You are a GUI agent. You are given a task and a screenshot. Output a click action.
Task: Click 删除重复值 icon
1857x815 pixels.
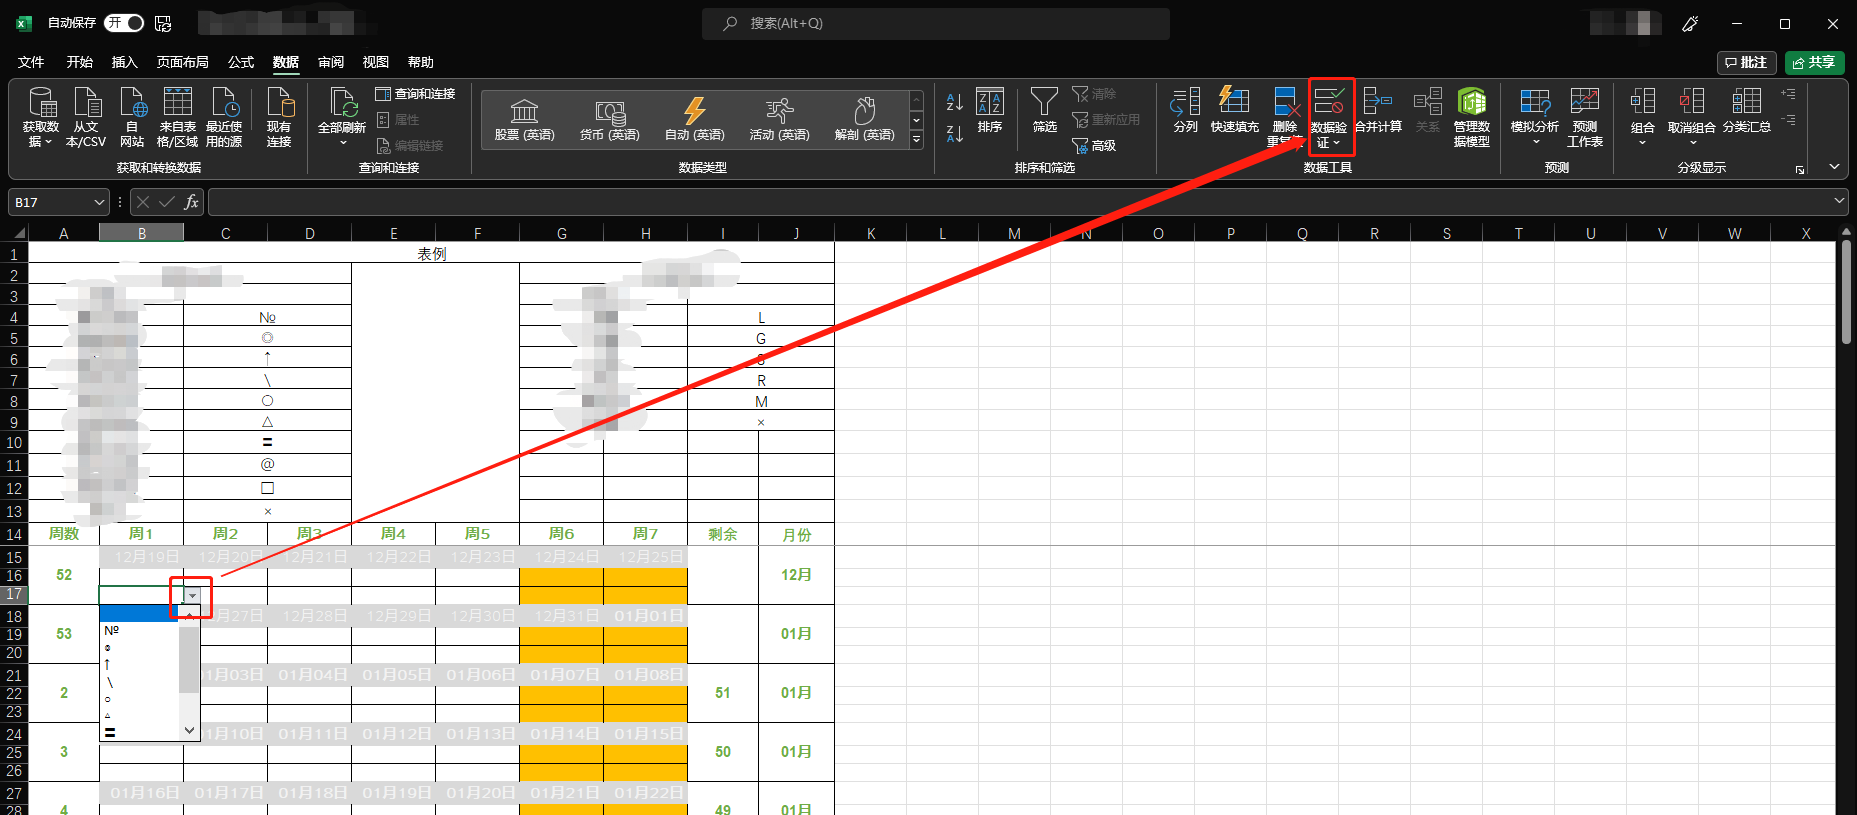tap(1285, 117)
